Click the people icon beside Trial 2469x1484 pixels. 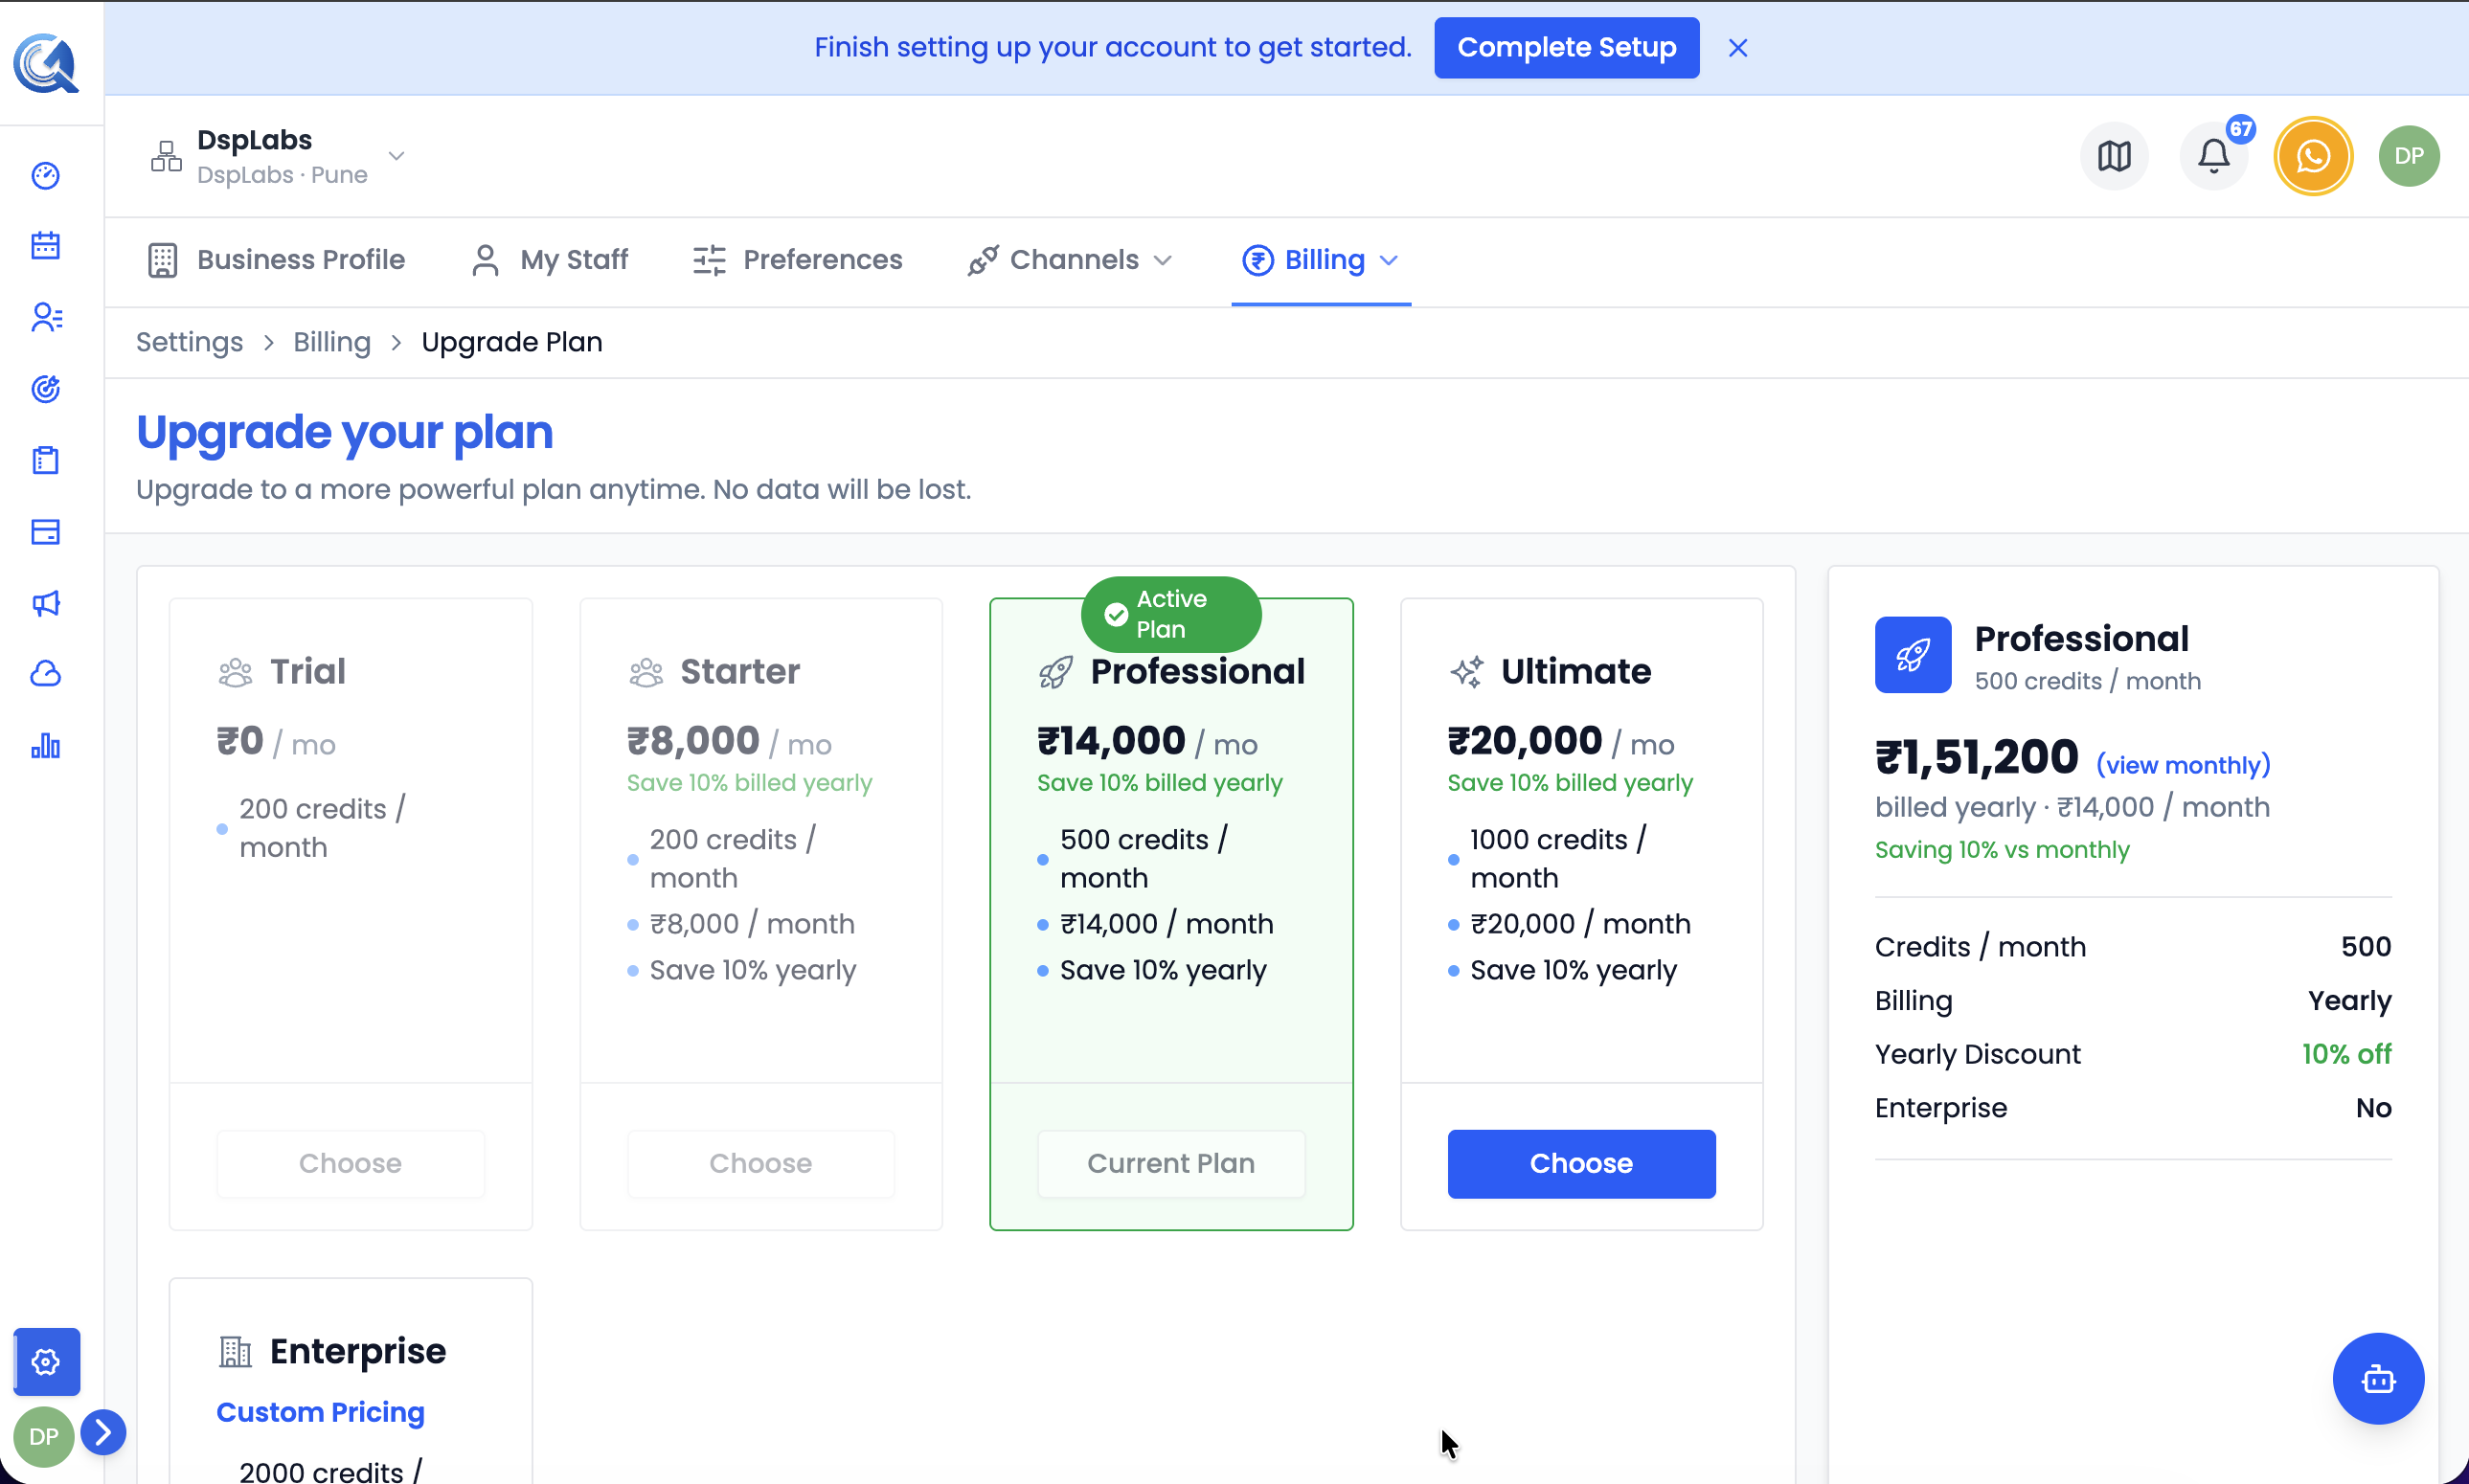[x=235, y=672]
